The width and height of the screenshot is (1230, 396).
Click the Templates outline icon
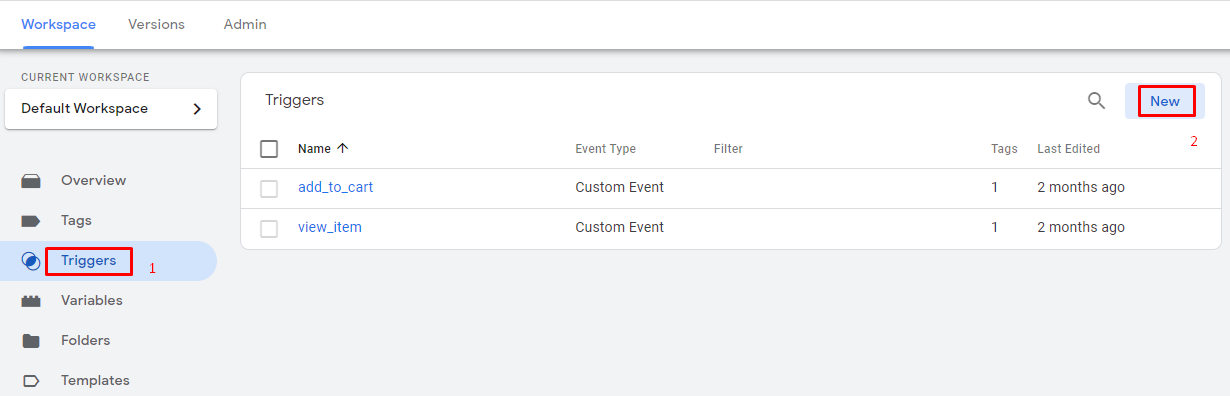tap(31, 381)
